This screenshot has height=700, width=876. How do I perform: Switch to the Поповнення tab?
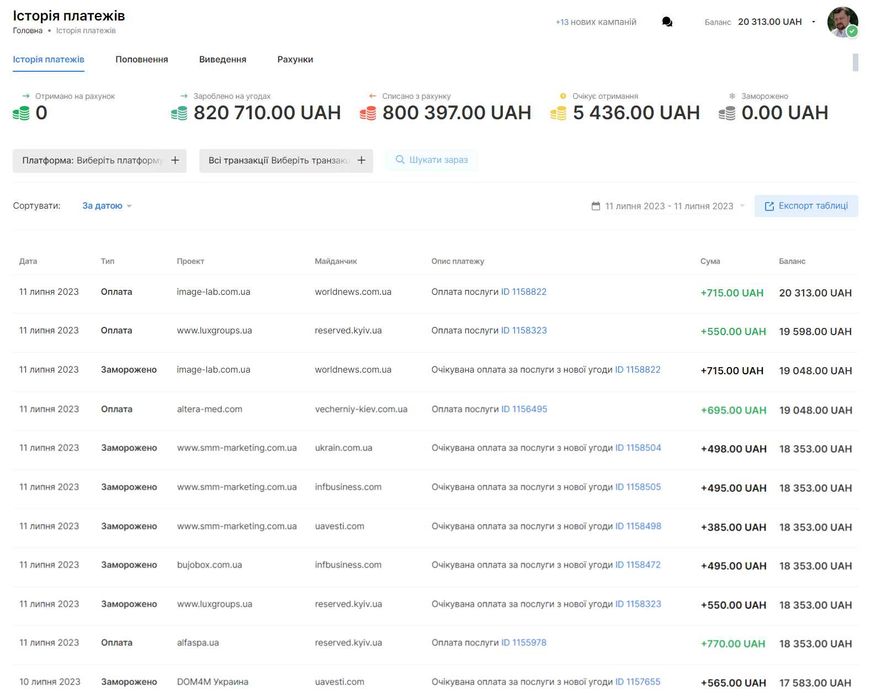141,60
